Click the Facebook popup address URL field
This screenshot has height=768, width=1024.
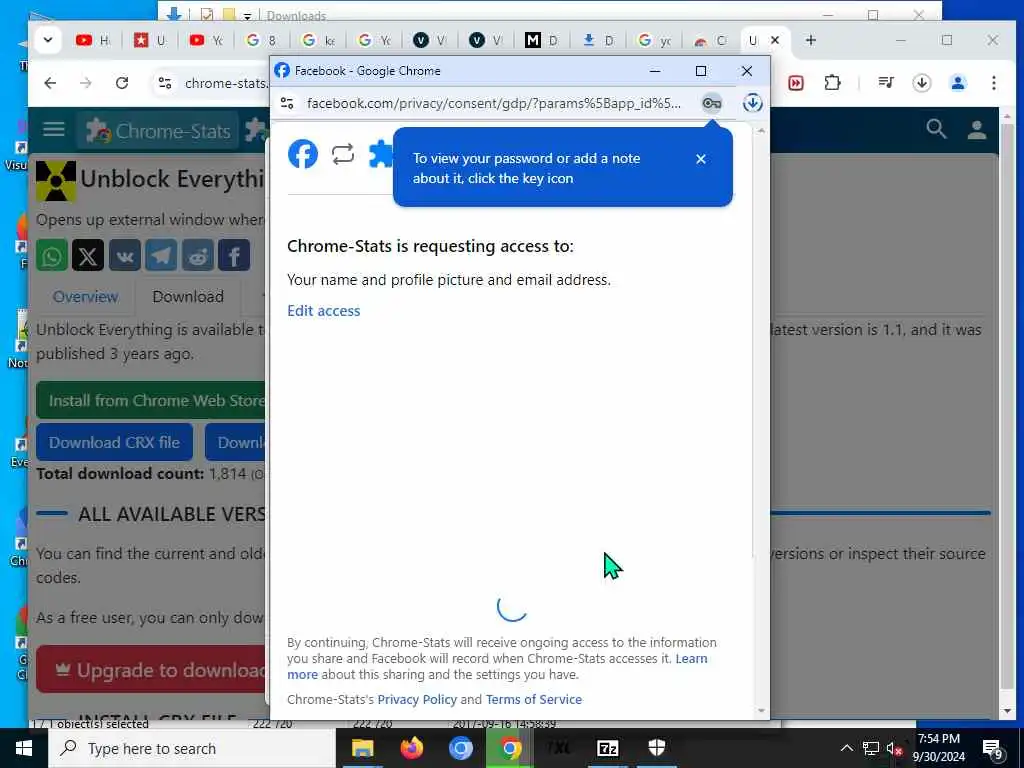[494, 103]
